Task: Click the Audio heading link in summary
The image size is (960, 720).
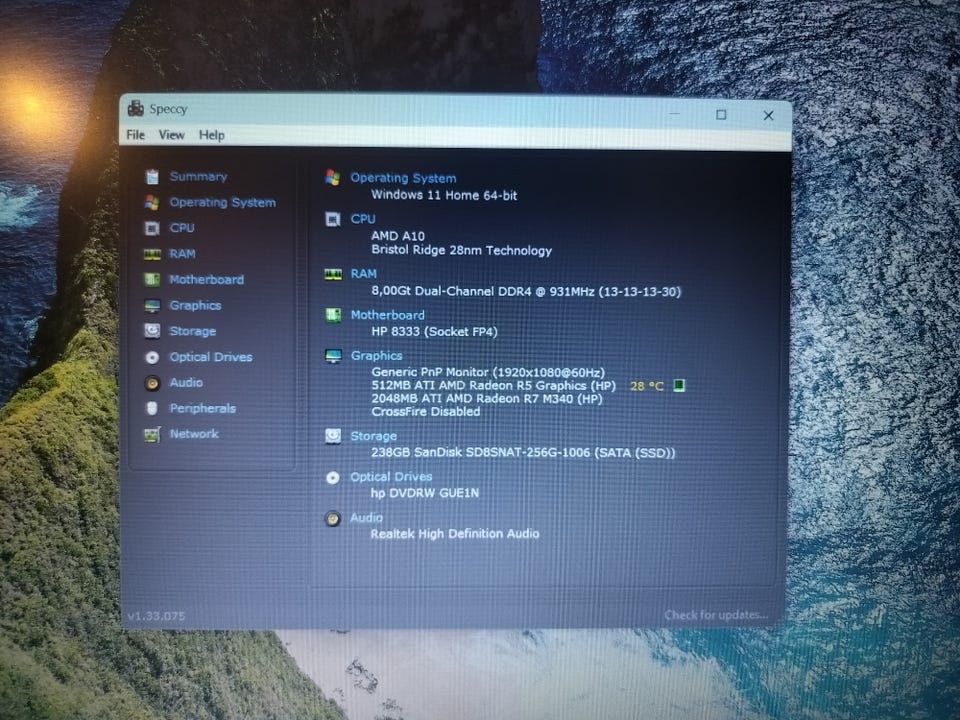Action: click(x=366, y=518)
